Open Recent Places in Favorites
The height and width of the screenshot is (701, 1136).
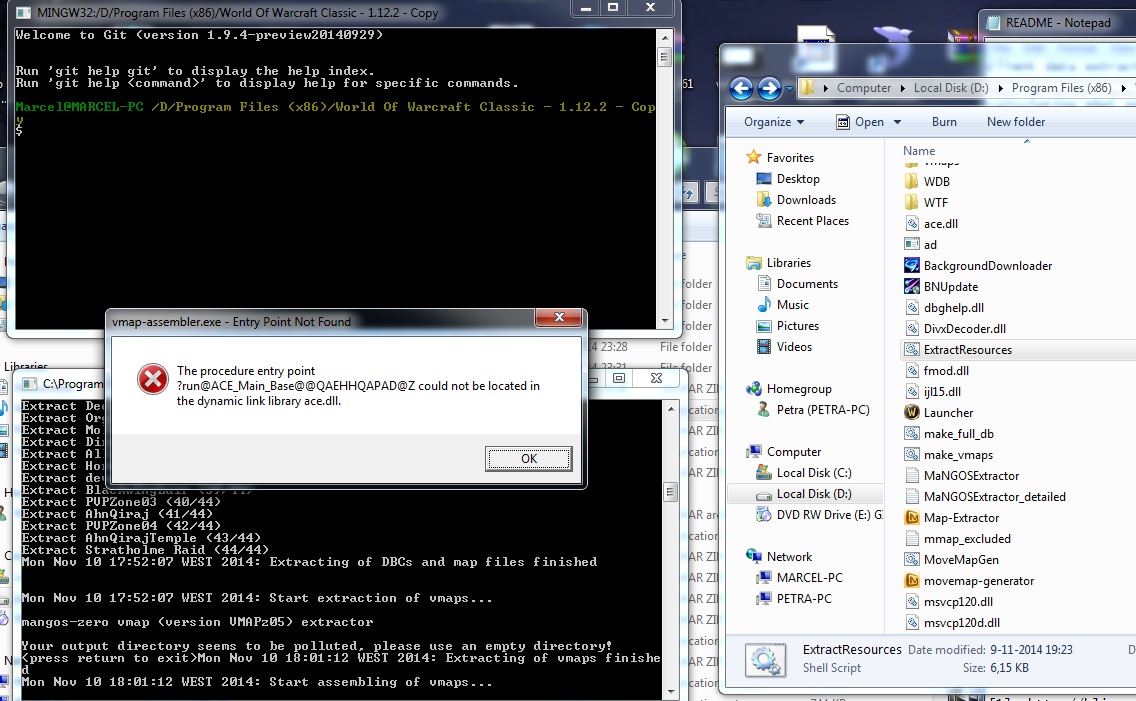[x=812, y=220]
